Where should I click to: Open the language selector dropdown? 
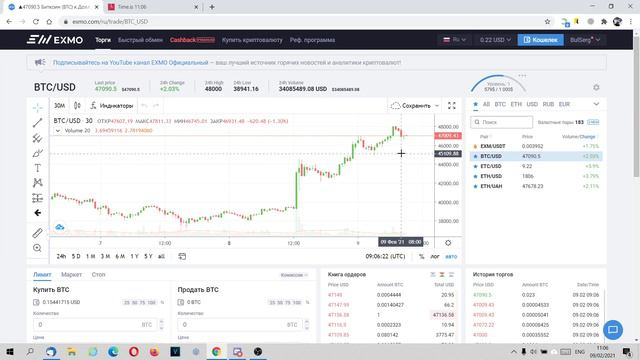pos(454,40)
